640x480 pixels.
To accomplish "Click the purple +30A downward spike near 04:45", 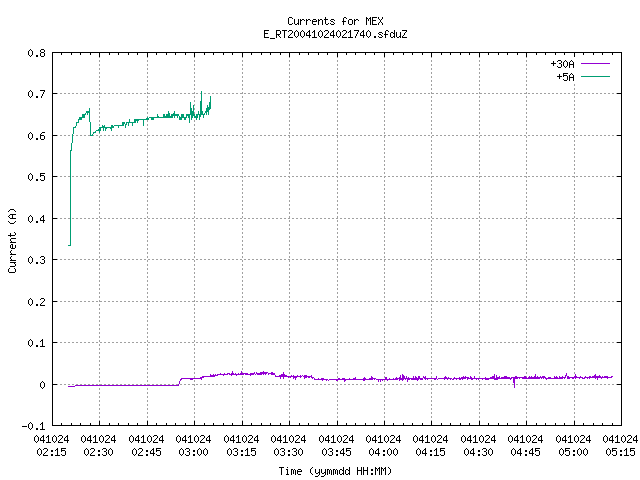I will click(514, 384).
